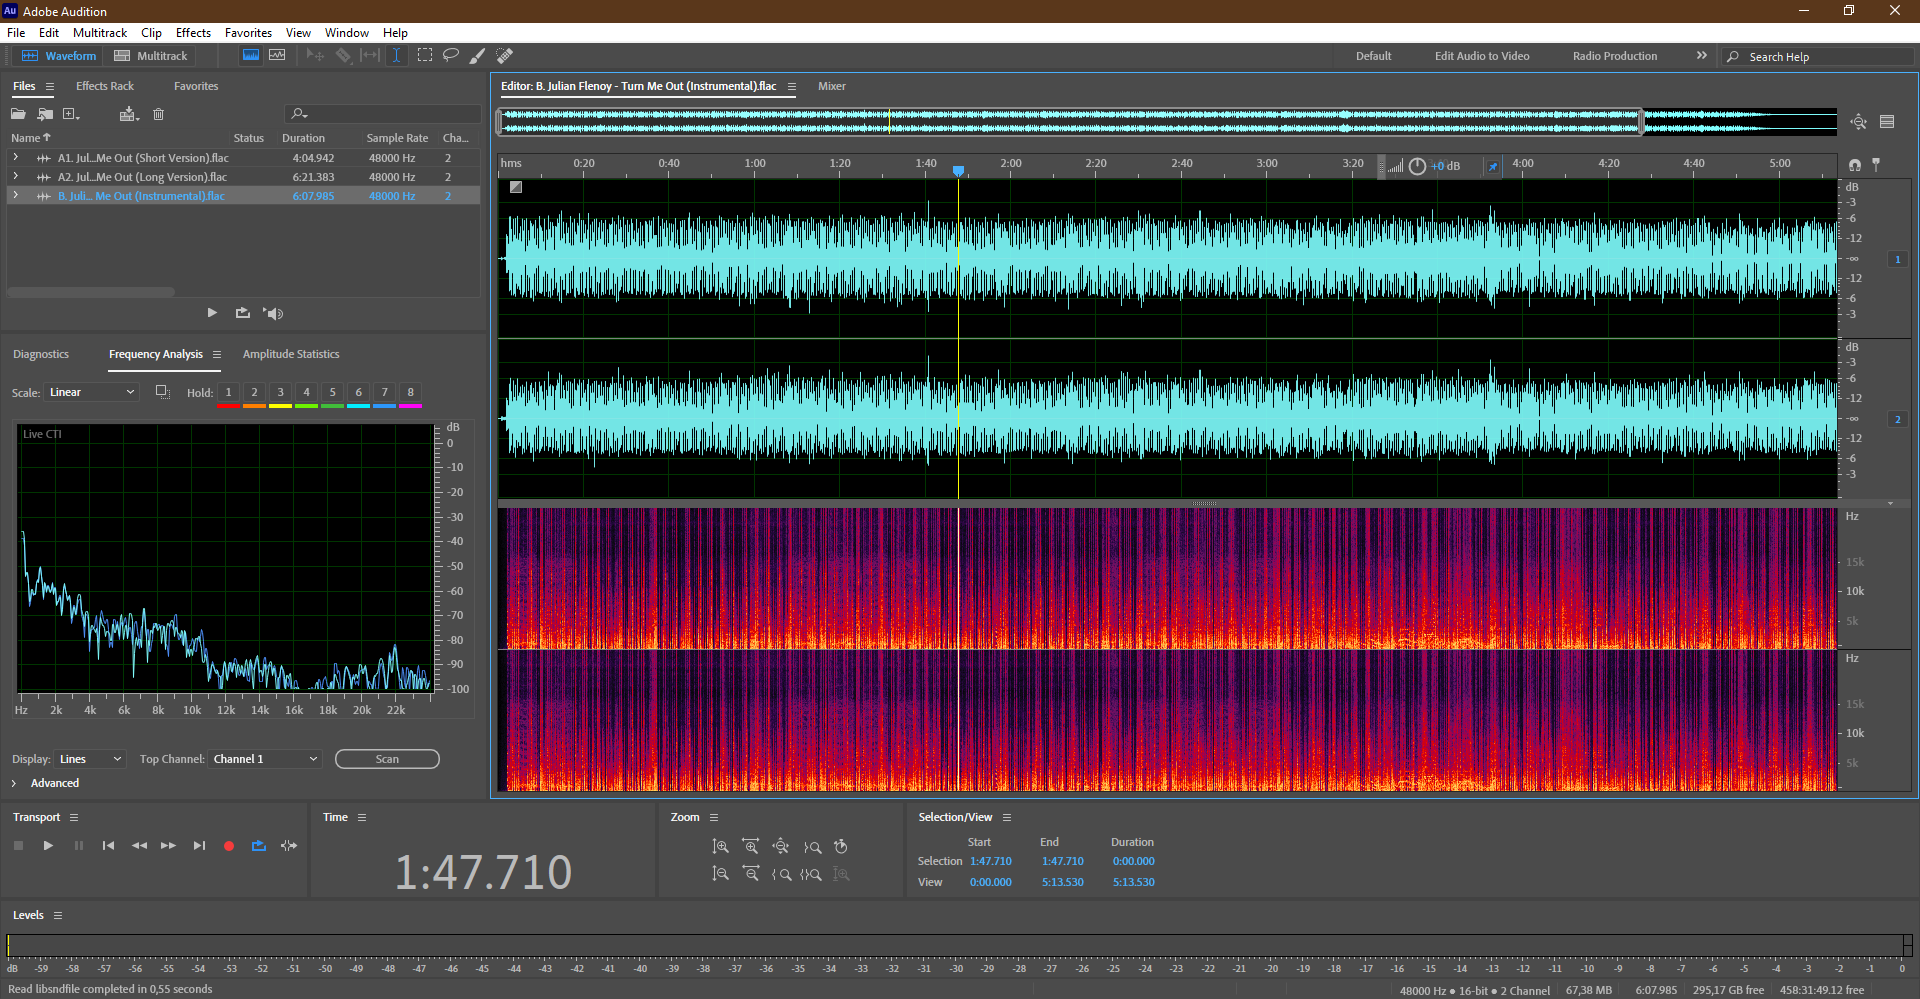Toggle Loop Playback in the Files panel
The width and height of the screenshot is (1920, 999).
coord(243,313)
